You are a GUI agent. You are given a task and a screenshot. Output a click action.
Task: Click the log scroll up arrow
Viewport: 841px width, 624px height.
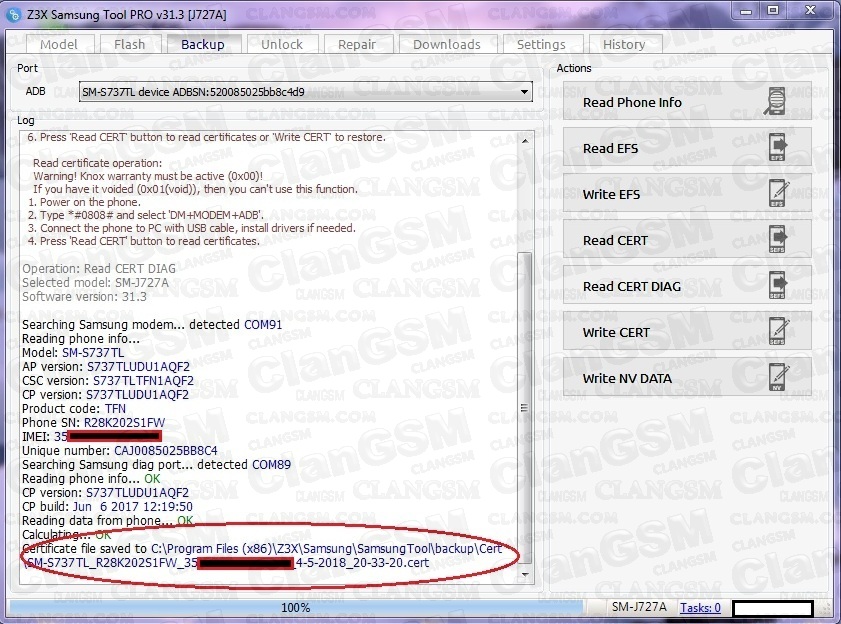point(525,141)
